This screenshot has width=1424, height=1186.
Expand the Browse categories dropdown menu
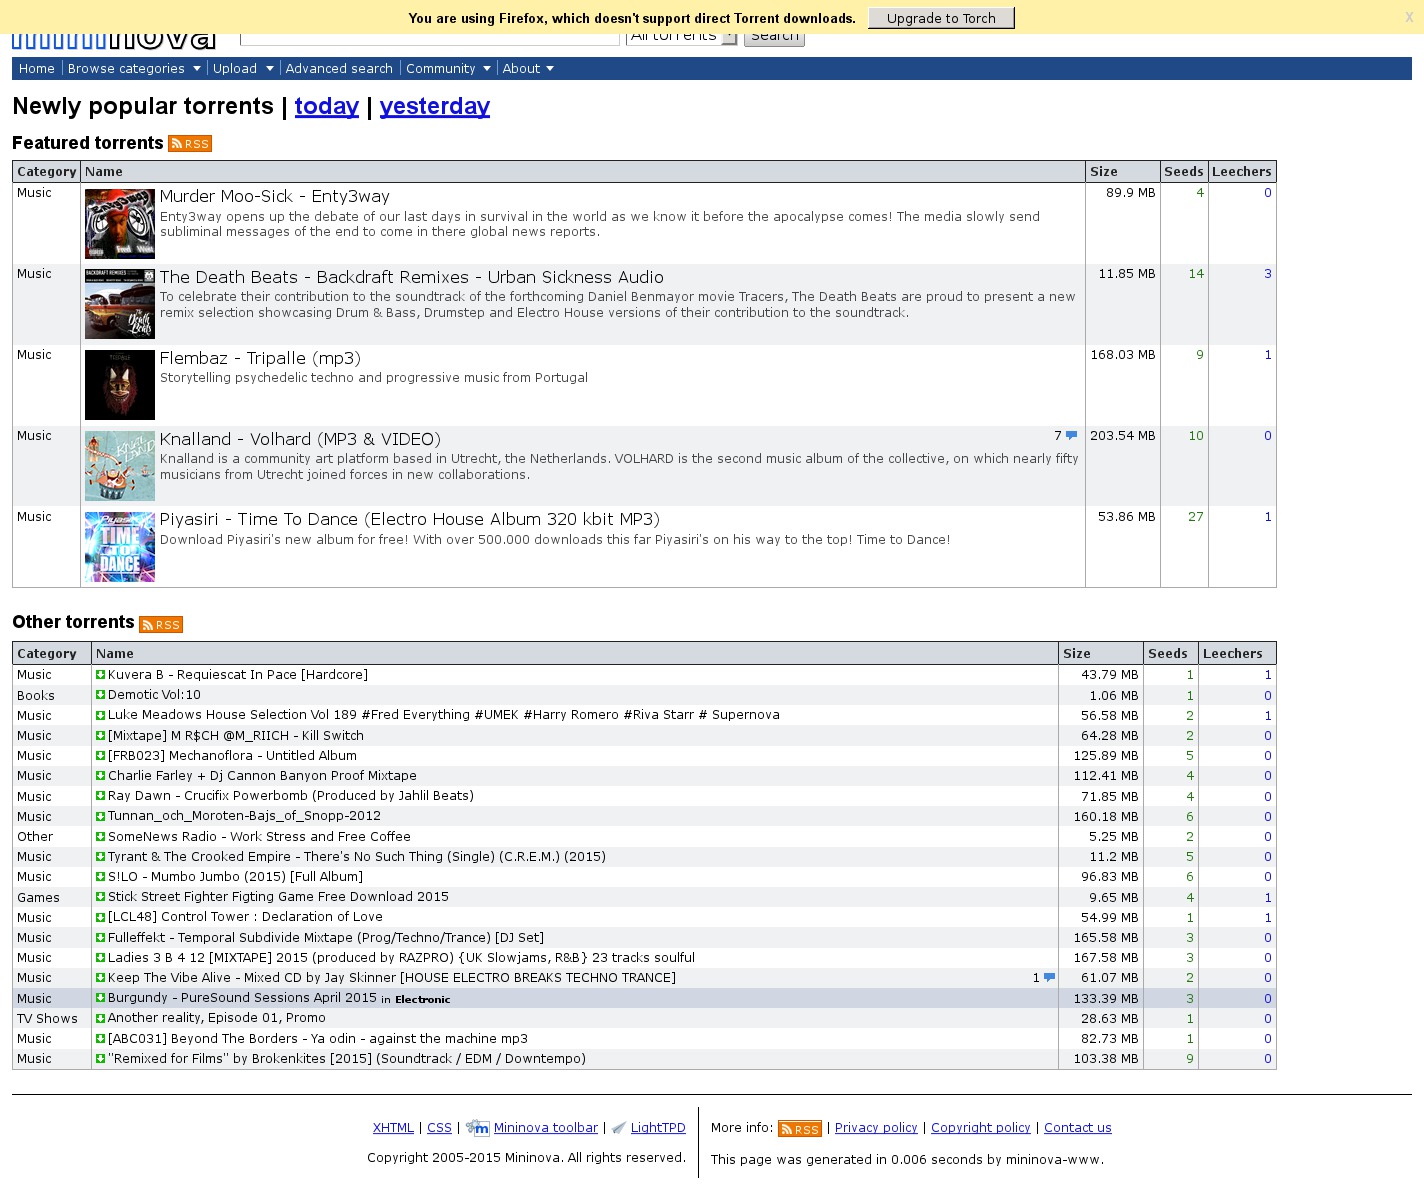click(134, 69)
